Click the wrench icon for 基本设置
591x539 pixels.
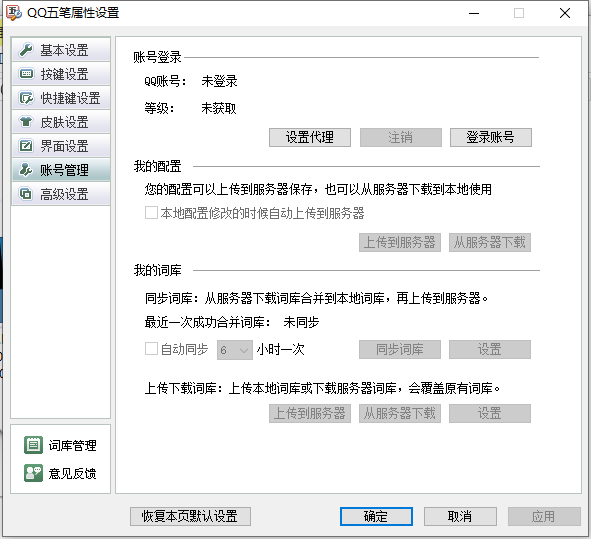click(26, 50)
